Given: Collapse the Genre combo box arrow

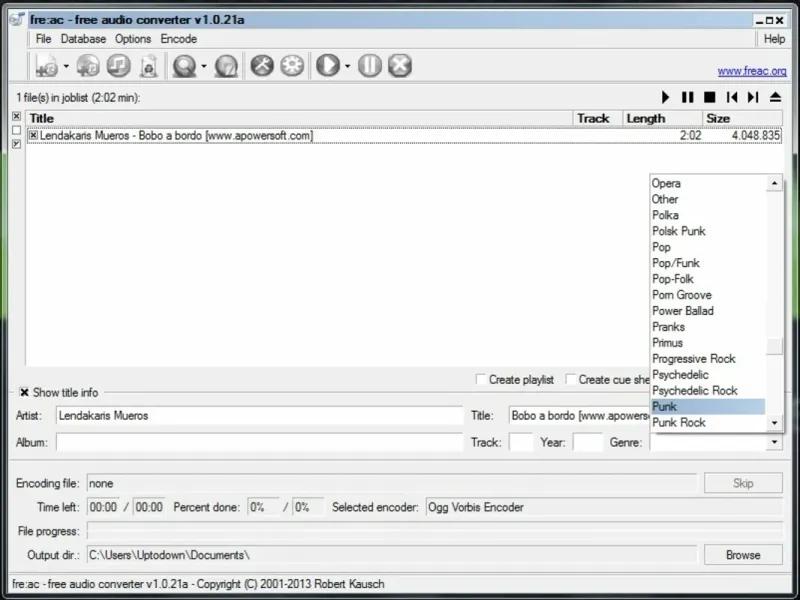Looking at the screenshot, I should click(774, 442).
